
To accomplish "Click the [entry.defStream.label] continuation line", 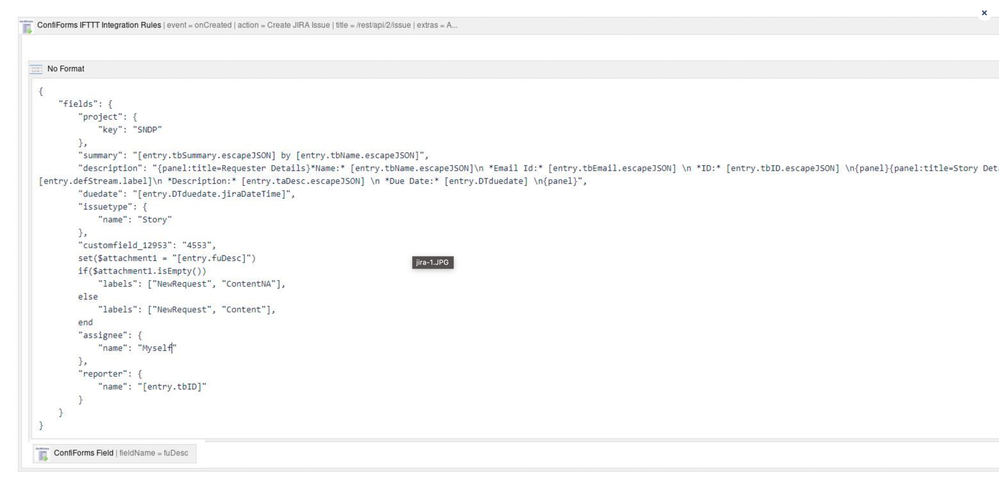I will pos(313,181).
